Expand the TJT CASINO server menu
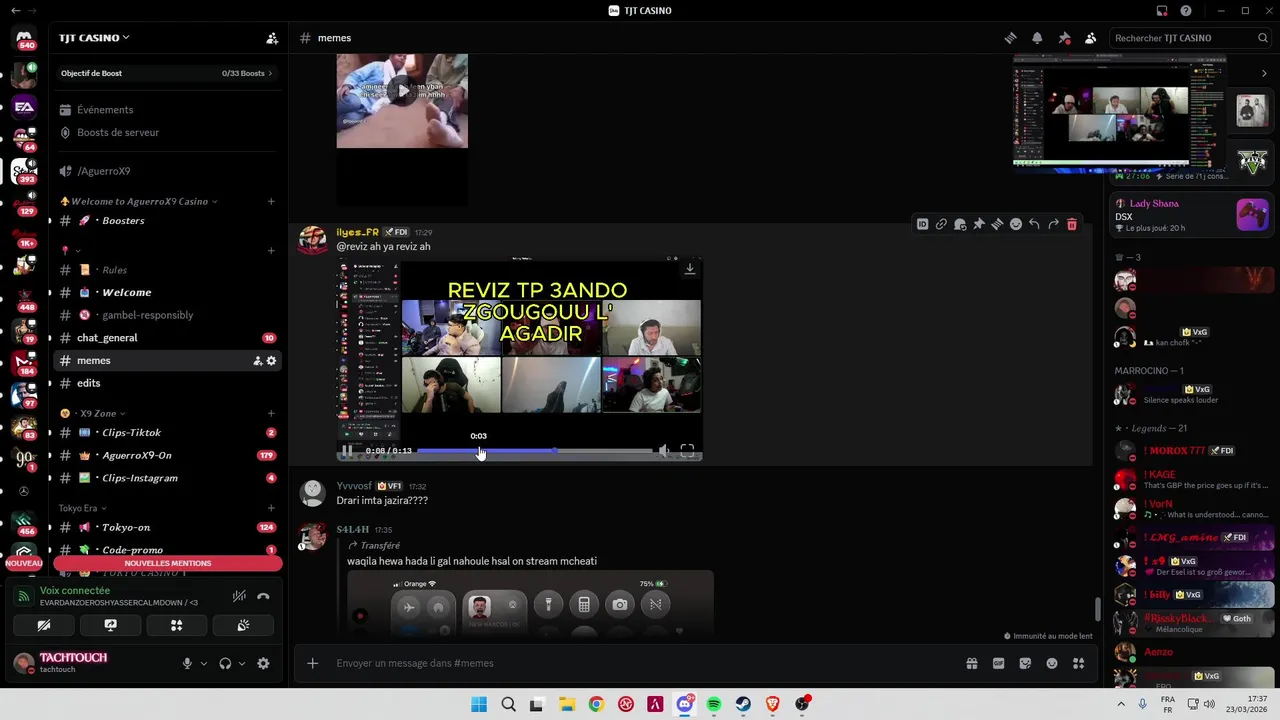This screenshot has width=1280, height=720. 95,38
